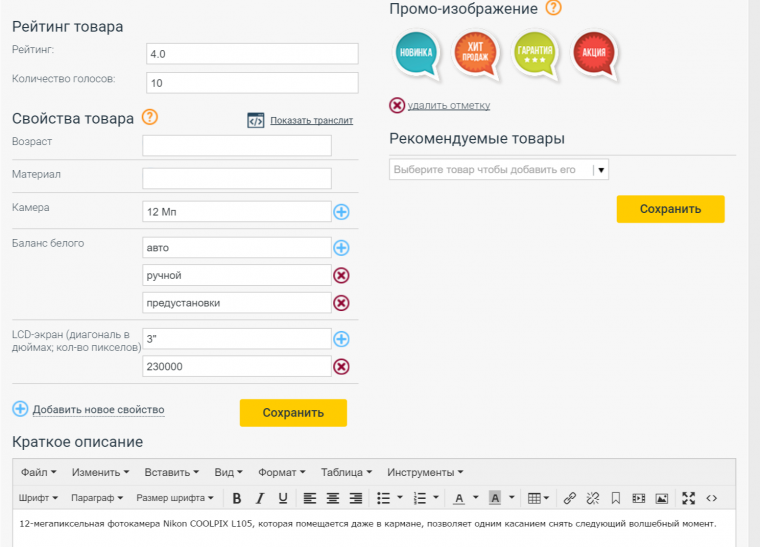760x547 pixels.
Task: Open recommended products dropdown
Action: [601, 170]
